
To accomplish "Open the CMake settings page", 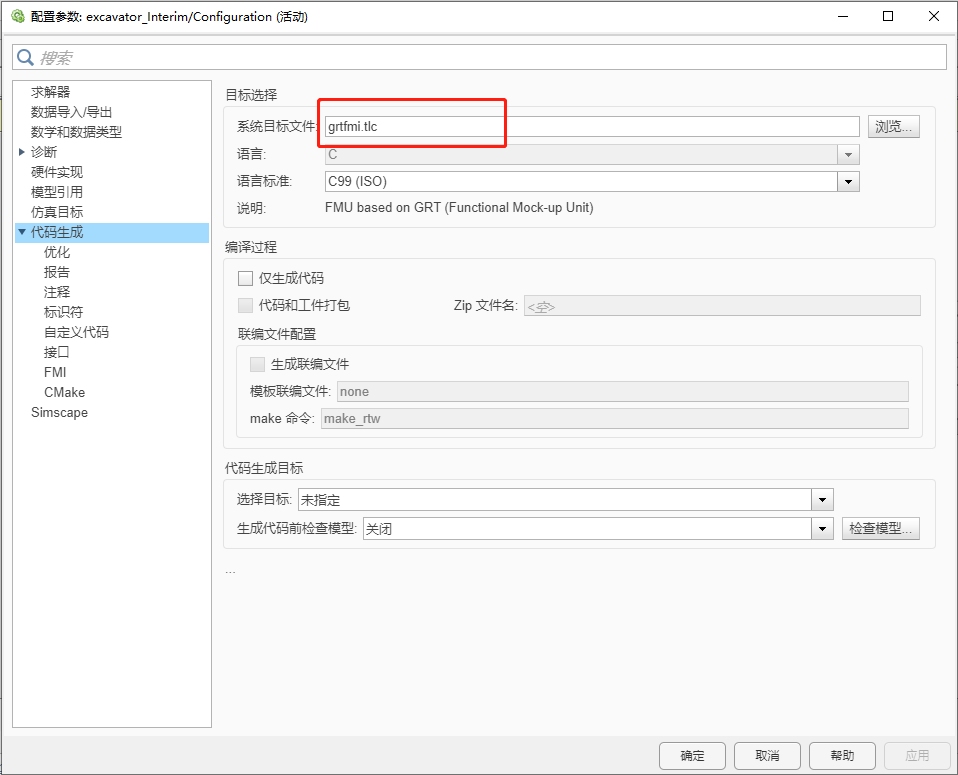I will click(x=64, y=392).
